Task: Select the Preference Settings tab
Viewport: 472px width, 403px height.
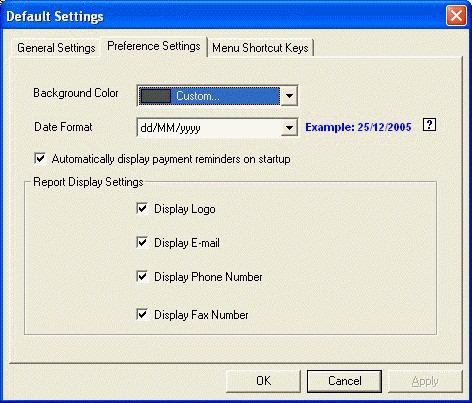Action: pyautogui.click(x=154, y=46)
